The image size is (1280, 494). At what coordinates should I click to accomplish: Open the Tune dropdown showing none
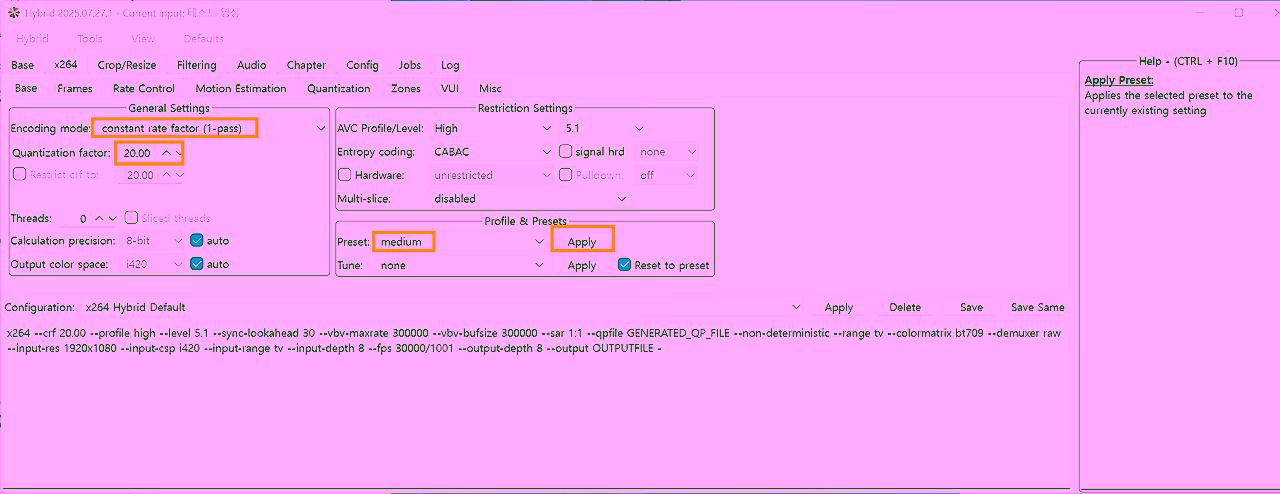click(x=460, y=265)
